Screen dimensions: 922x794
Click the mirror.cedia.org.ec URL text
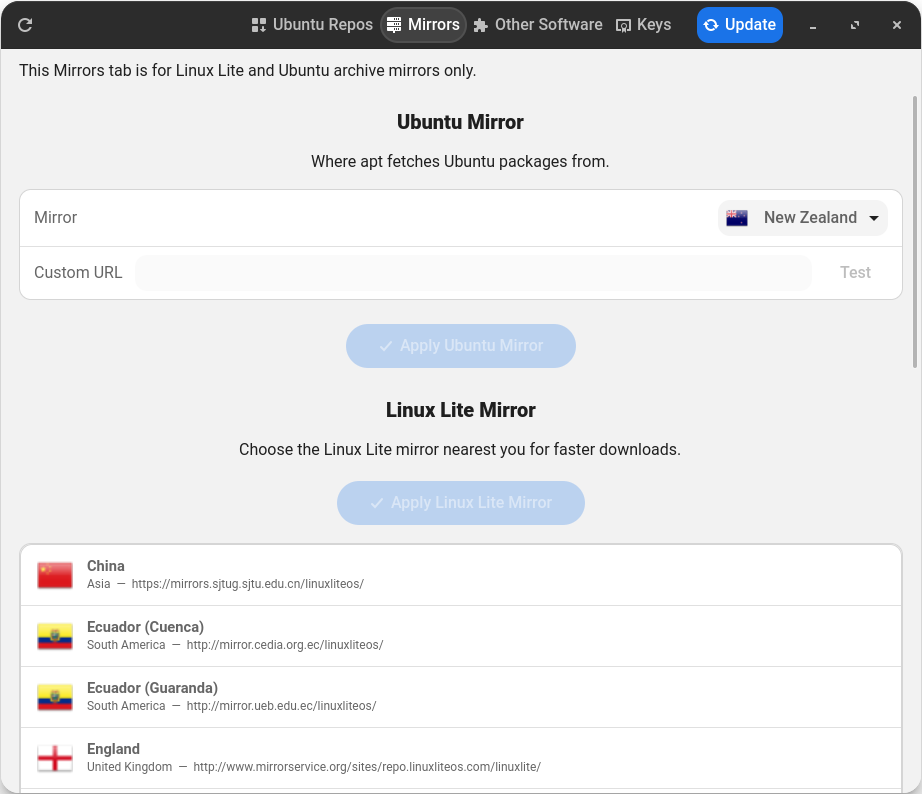coord(285,645)
